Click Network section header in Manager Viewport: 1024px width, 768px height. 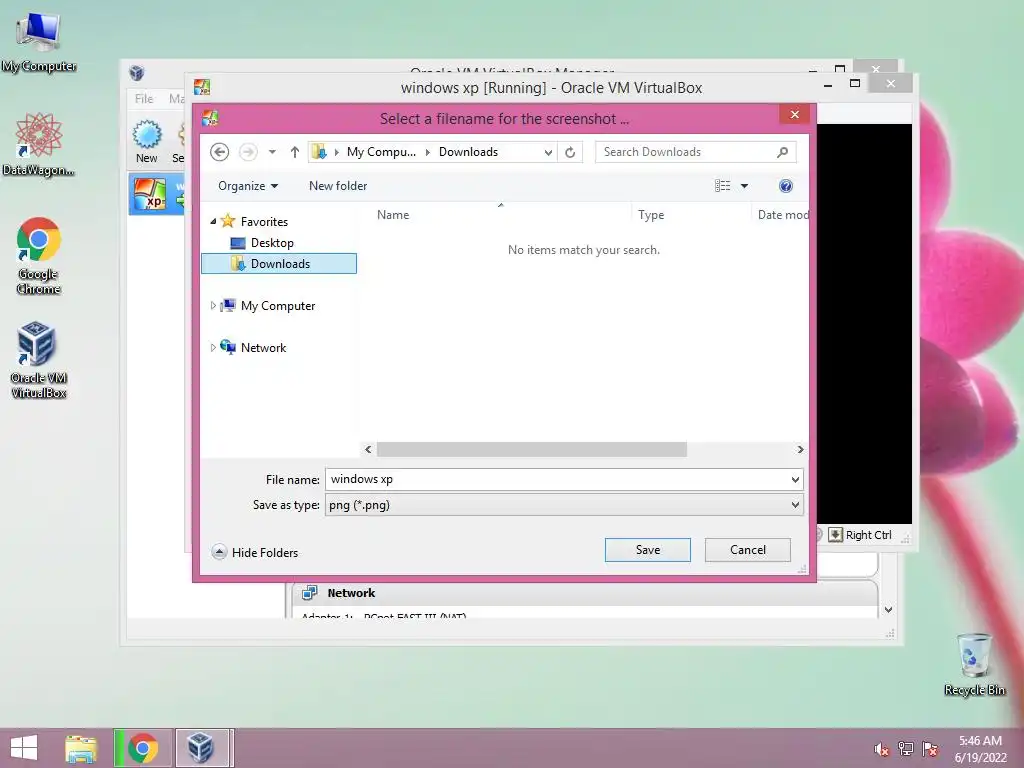[351, 593]
